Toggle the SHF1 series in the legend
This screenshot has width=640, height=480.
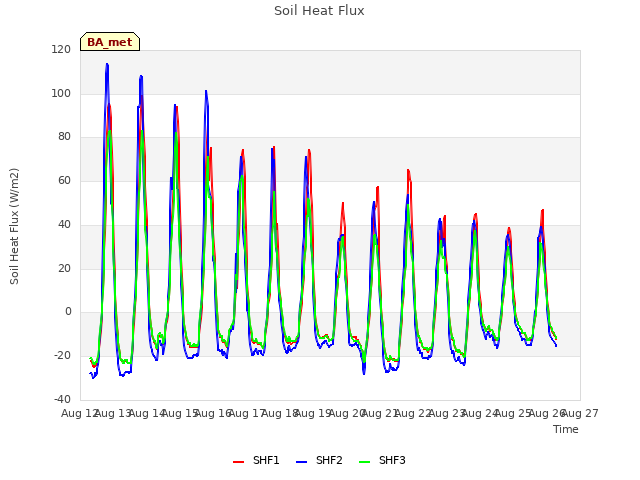pos(256,460)
